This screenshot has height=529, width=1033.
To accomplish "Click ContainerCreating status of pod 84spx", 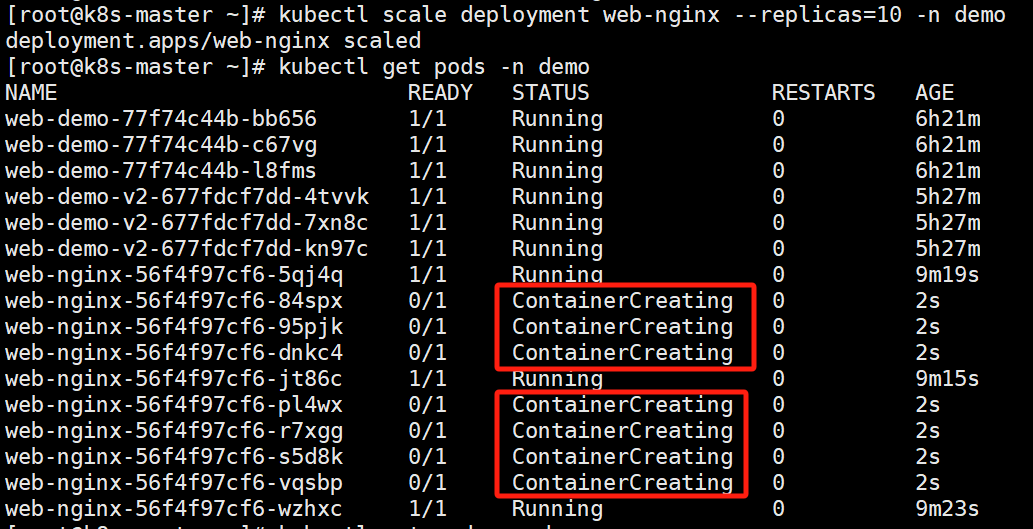I will click(623, 301).
